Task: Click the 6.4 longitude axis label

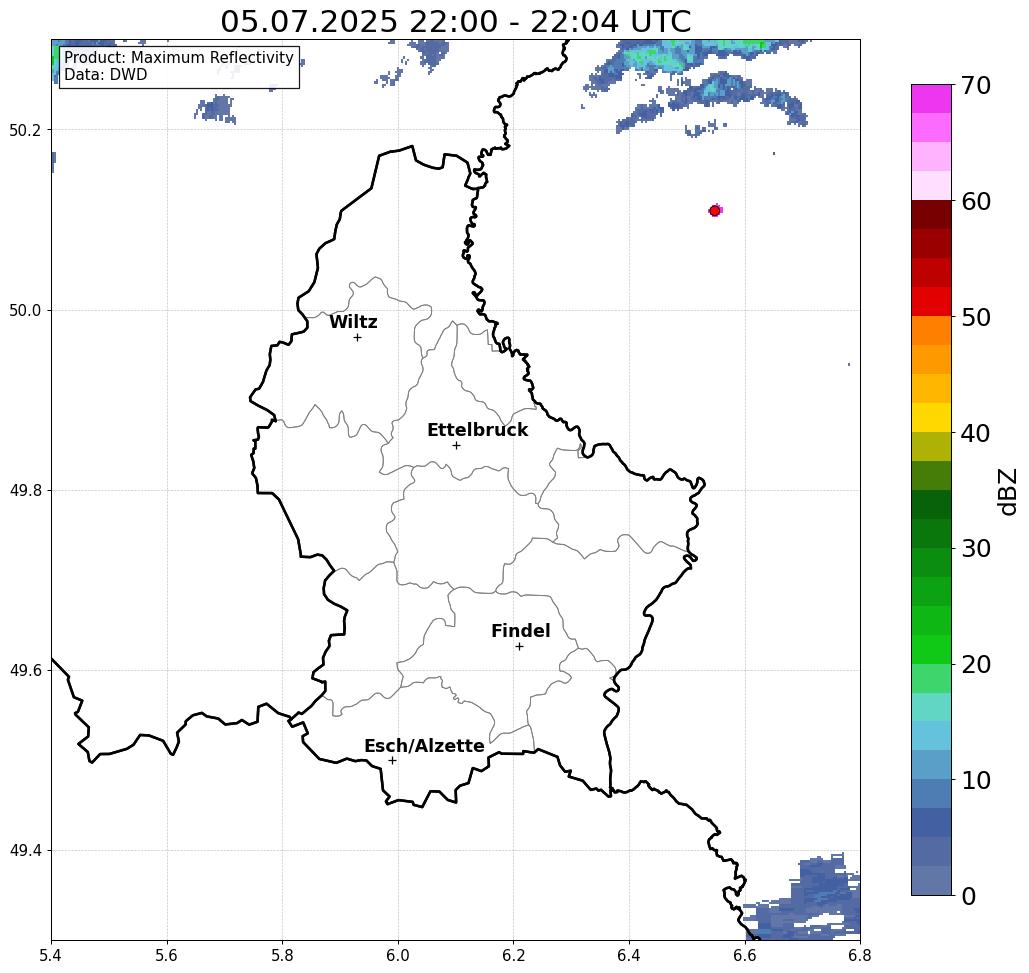Action: [629, 955]
